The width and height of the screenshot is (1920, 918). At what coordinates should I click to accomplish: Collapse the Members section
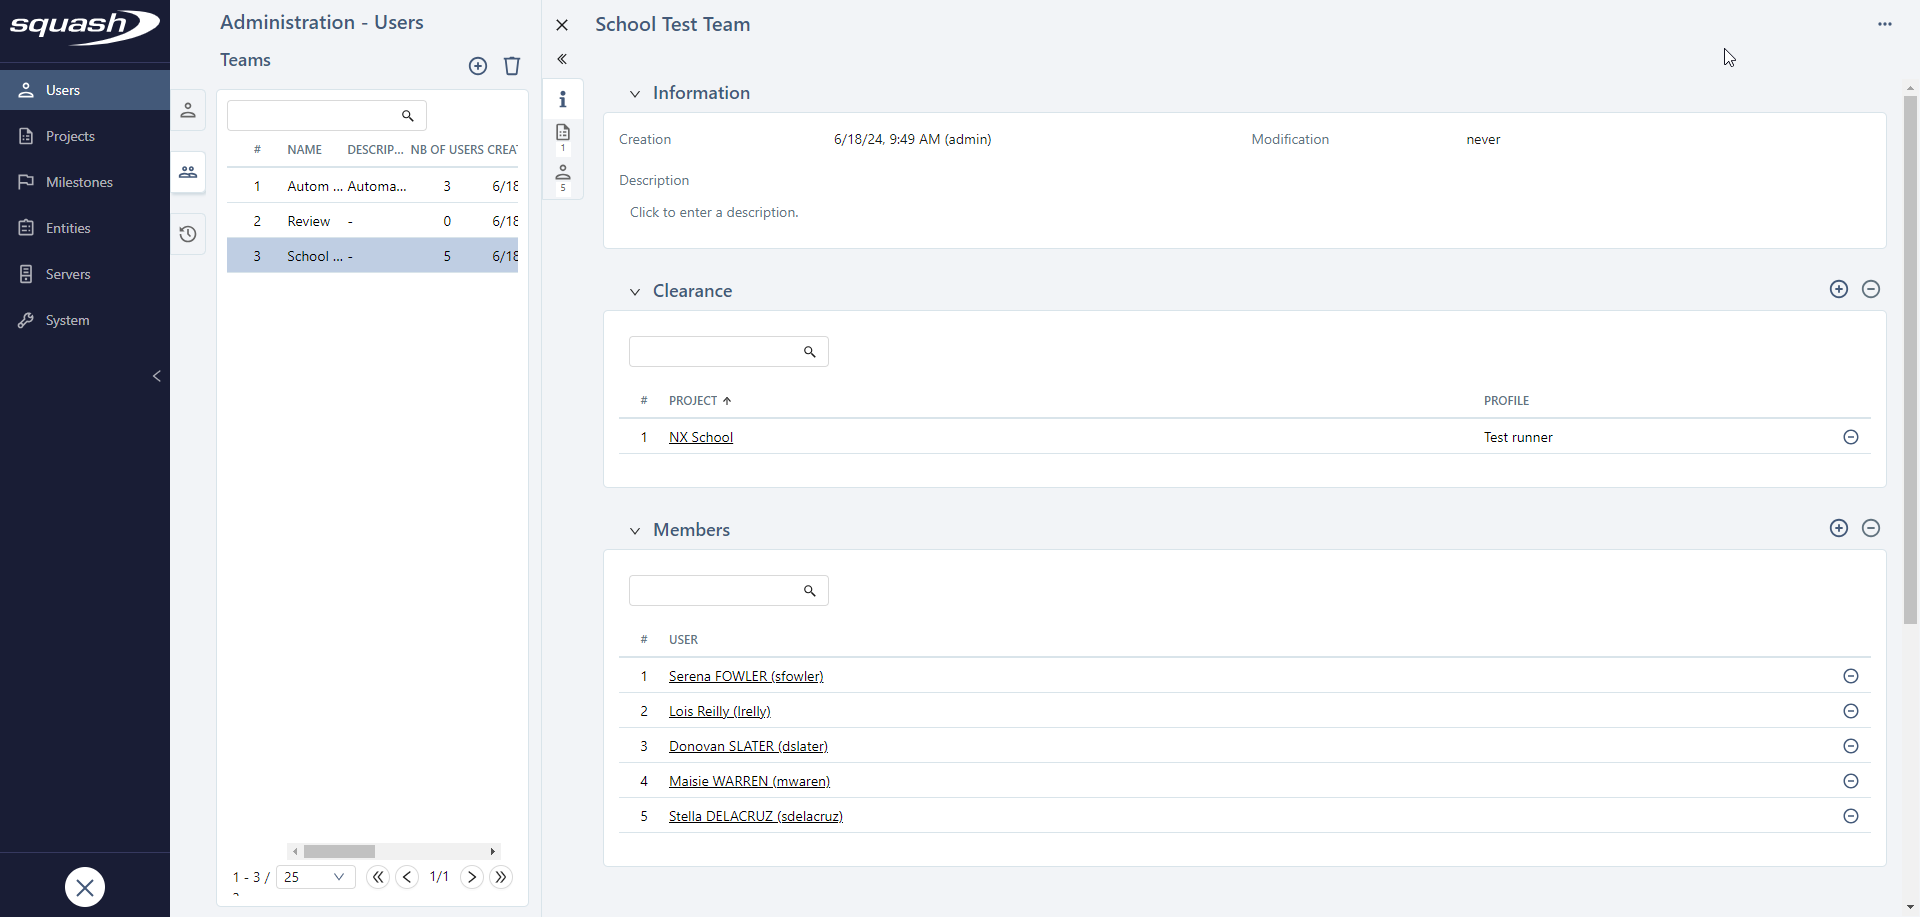point(635,530)
